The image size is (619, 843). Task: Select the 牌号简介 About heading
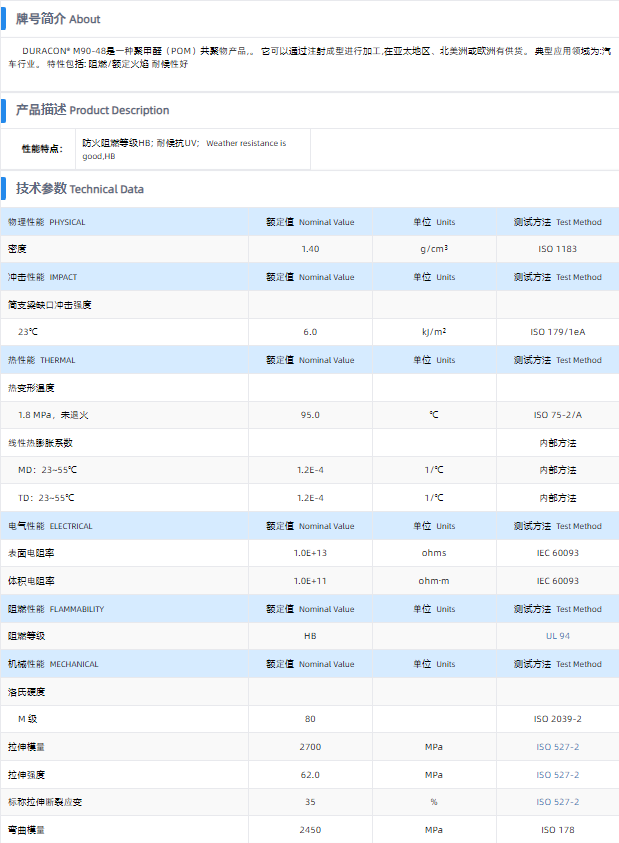[x=58, y=19]
